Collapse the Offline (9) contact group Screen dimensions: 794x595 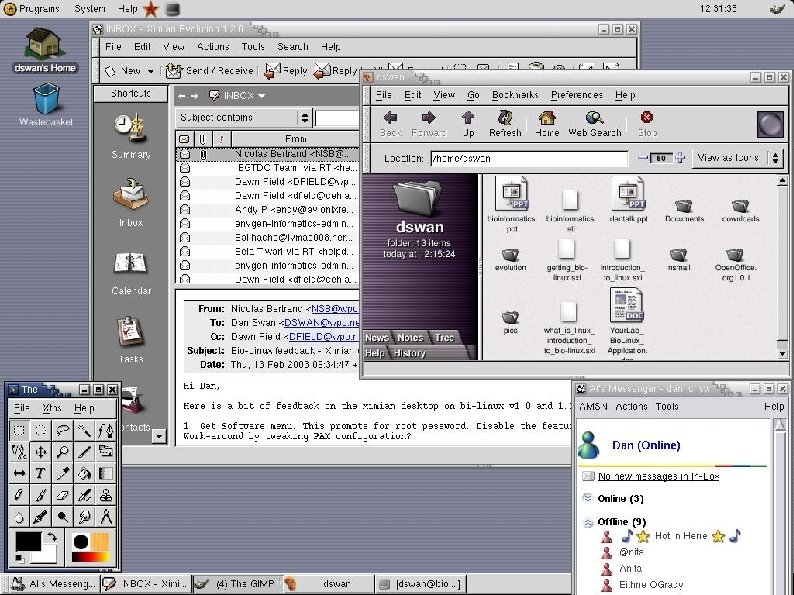click(588, 522)
